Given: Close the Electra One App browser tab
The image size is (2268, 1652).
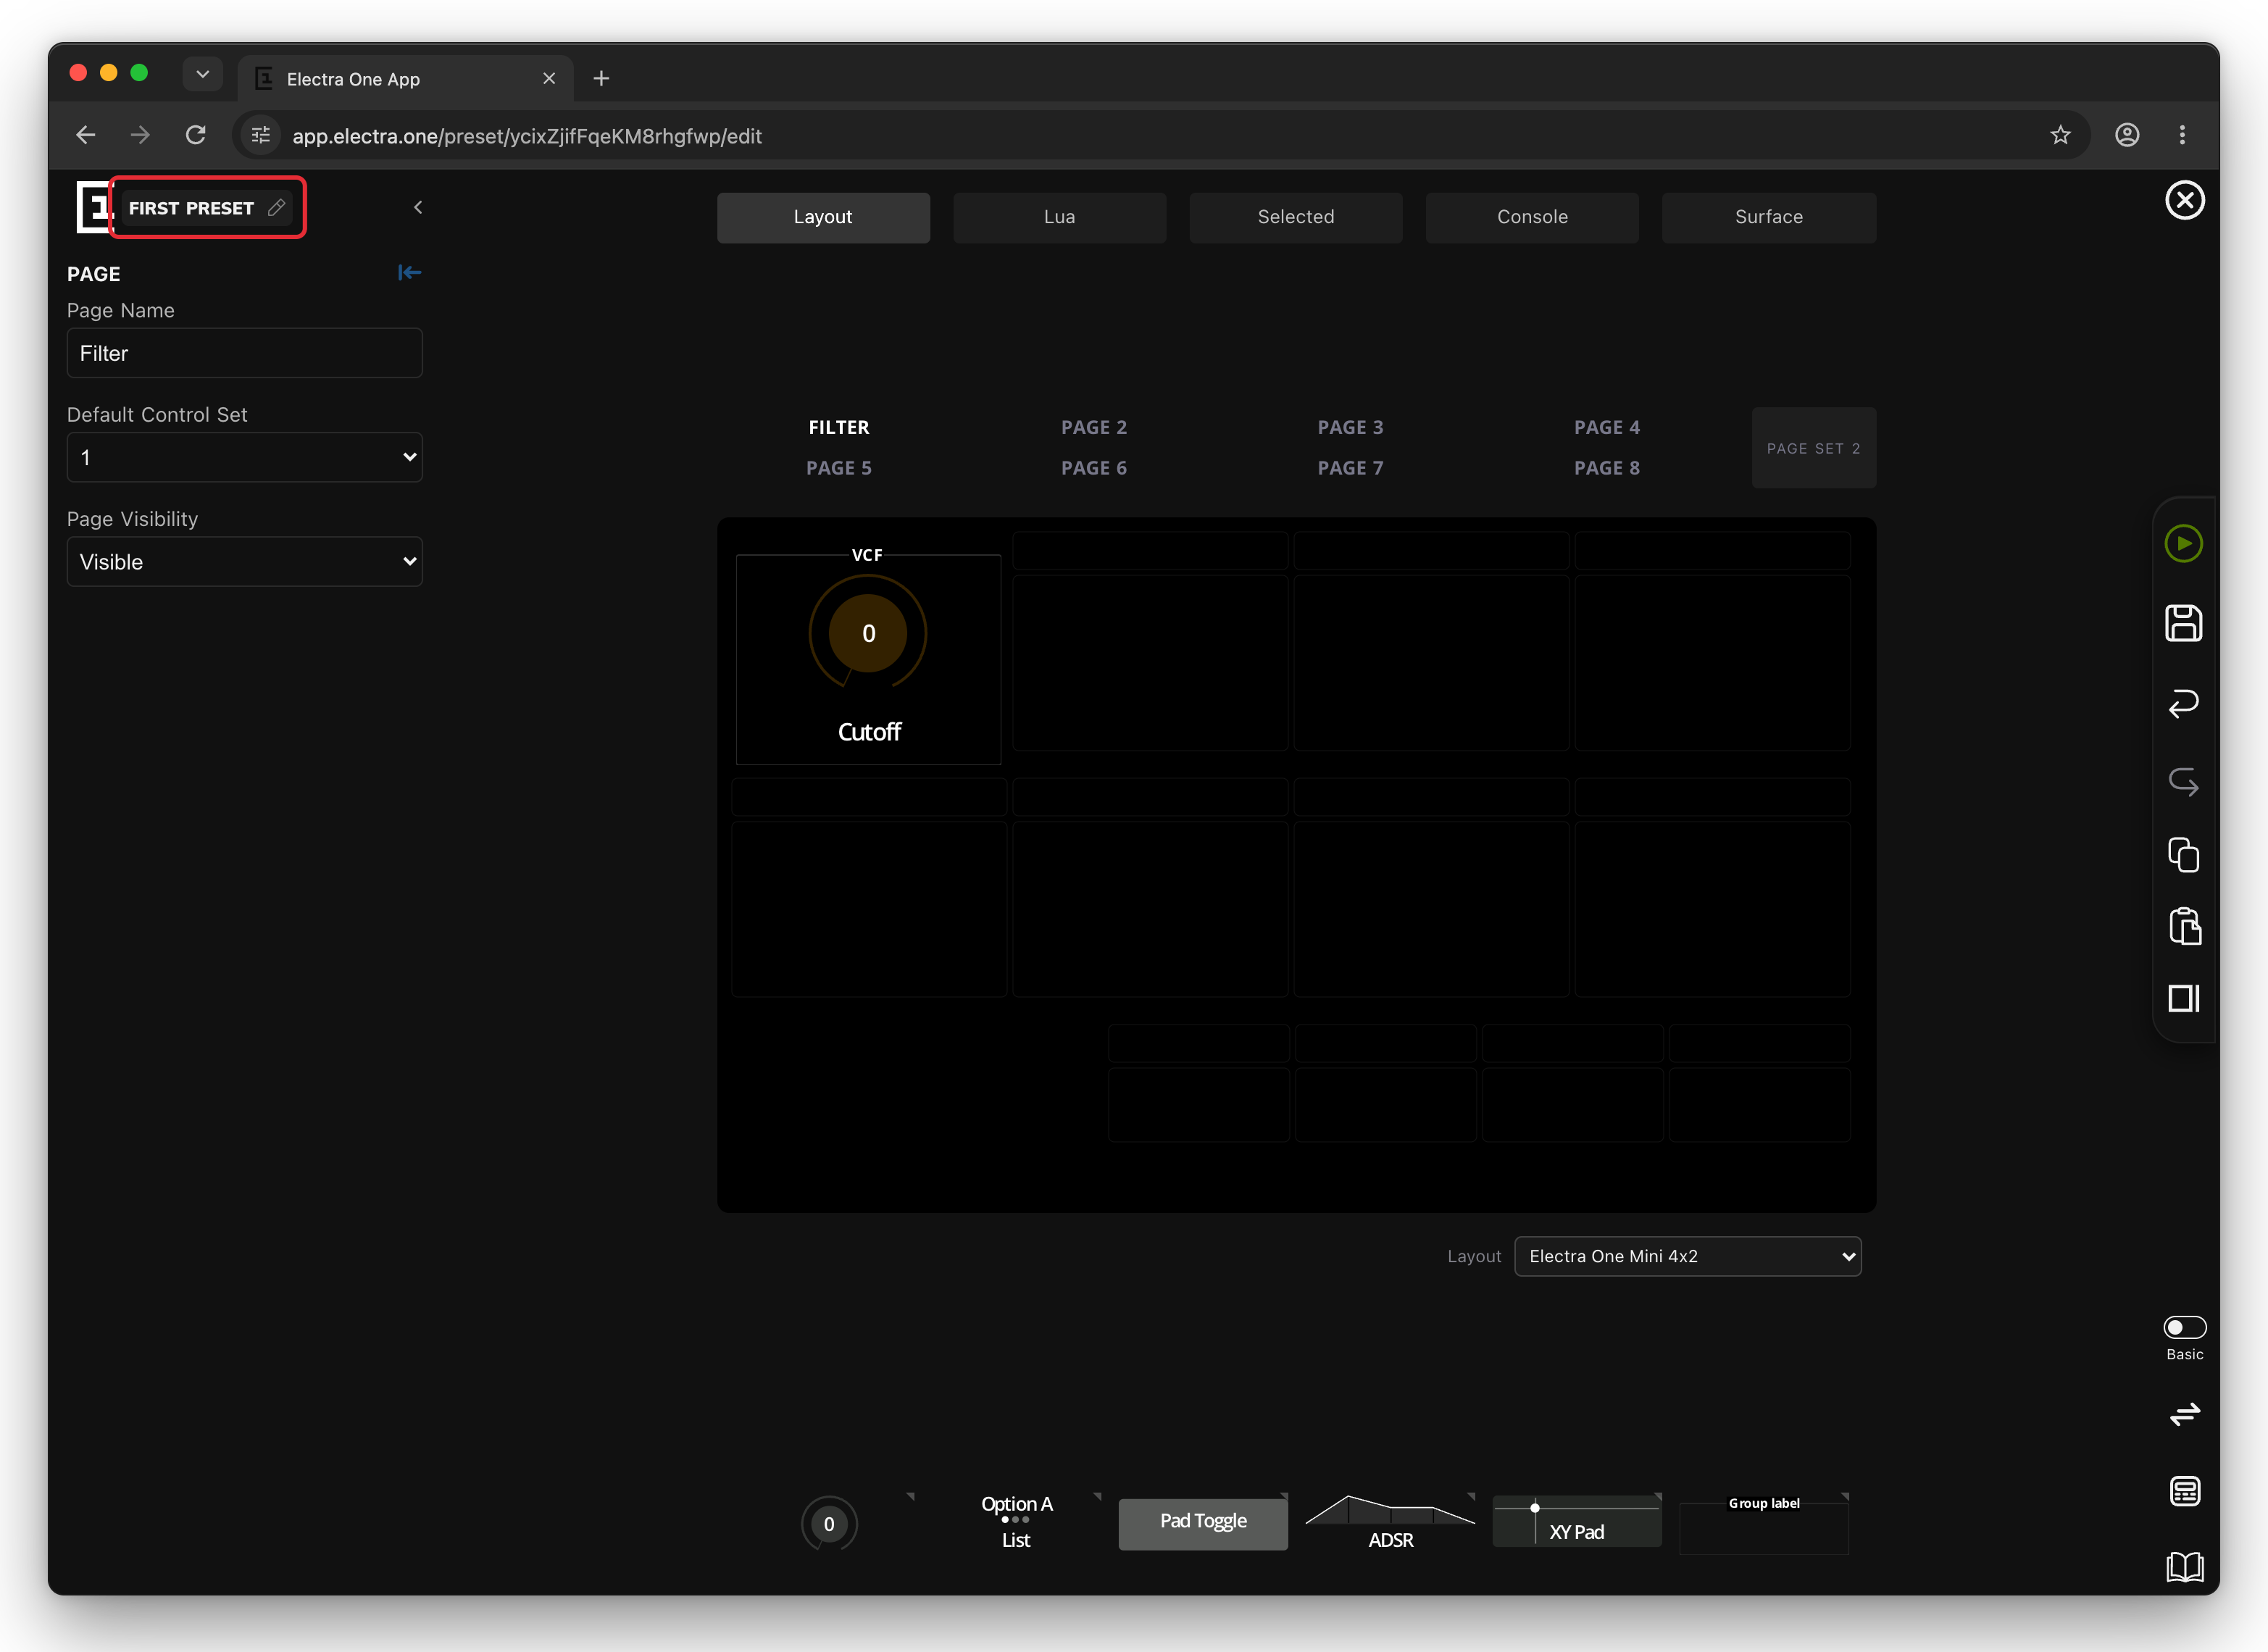Looking at the screenshot, I should click(x=549, y=78).
